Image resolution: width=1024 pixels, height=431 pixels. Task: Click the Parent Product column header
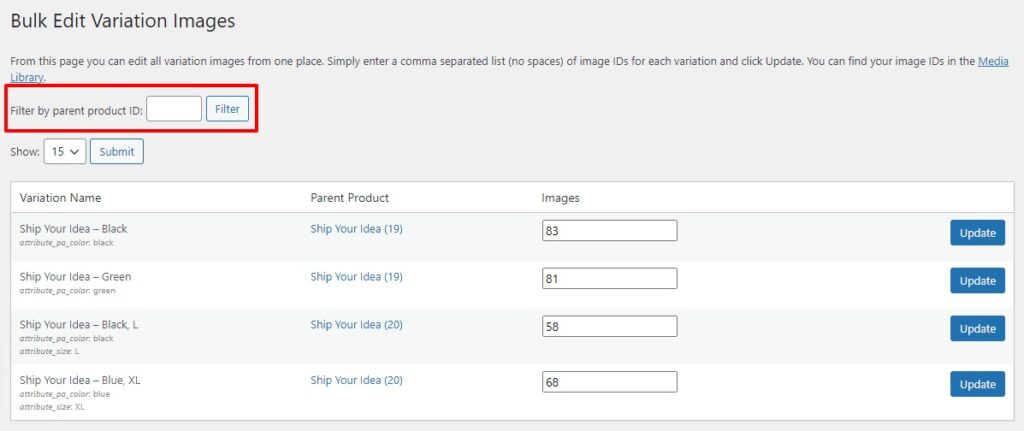(x=349, y=198)
